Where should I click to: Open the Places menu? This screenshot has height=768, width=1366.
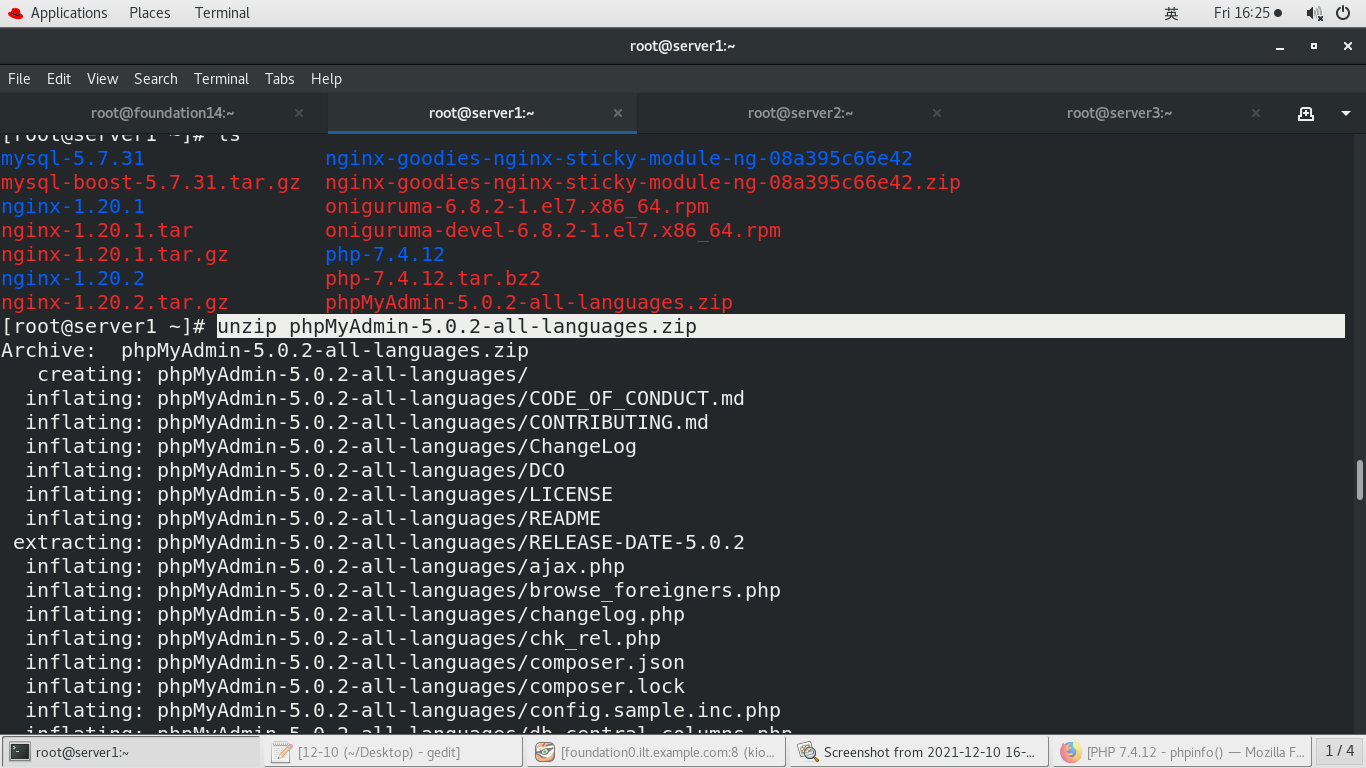pyautogui.click(x=150, y=13)
